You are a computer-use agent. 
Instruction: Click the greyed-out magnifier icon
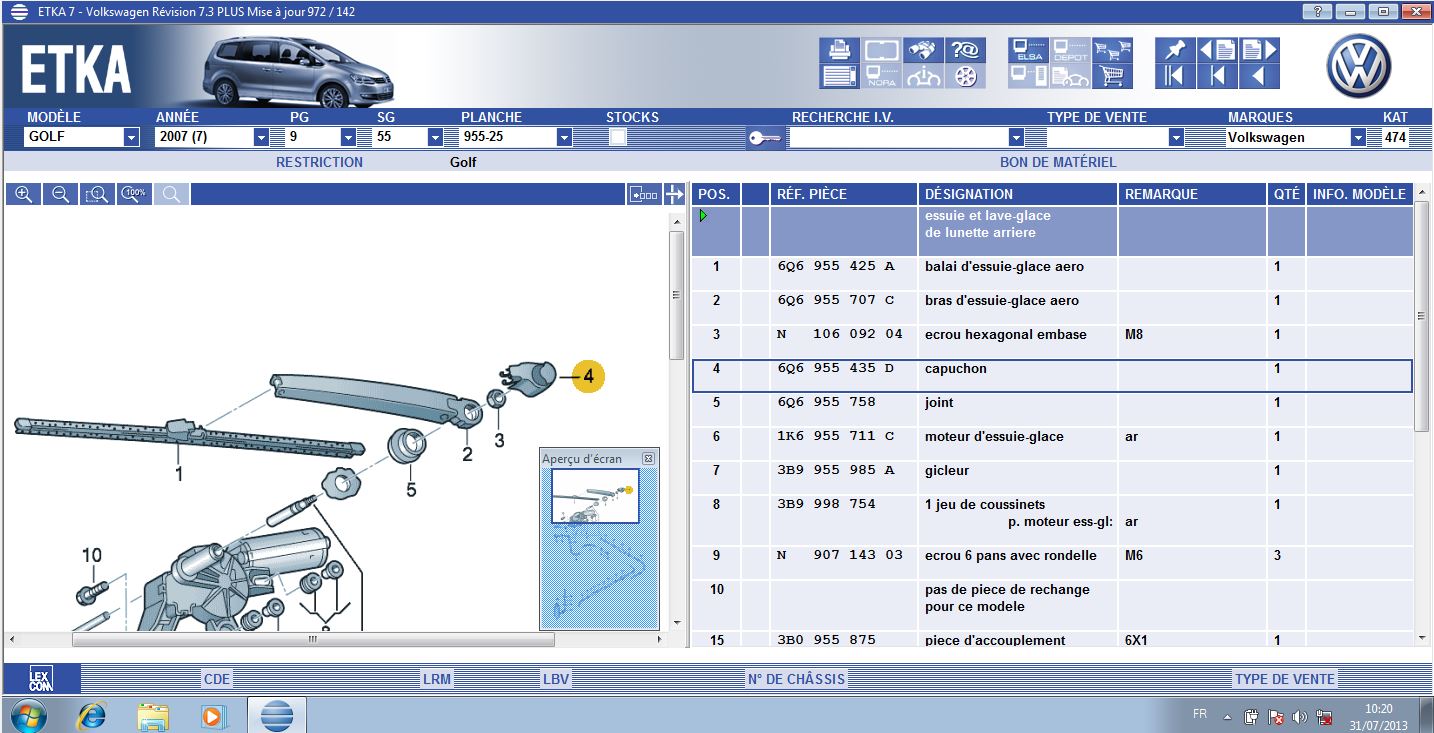click(x=171, y=194)
